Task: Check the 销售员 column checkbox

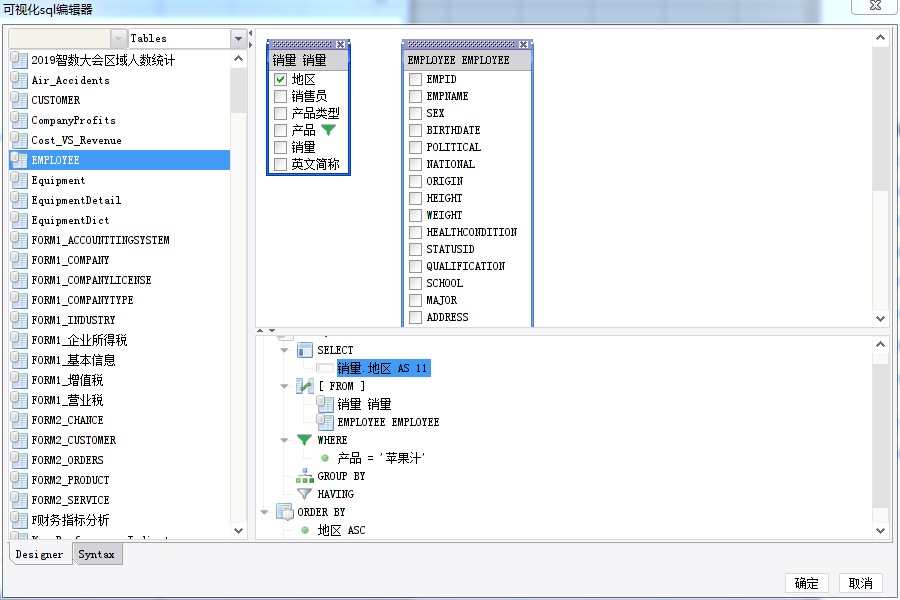Action: click(x=280, y=96)
